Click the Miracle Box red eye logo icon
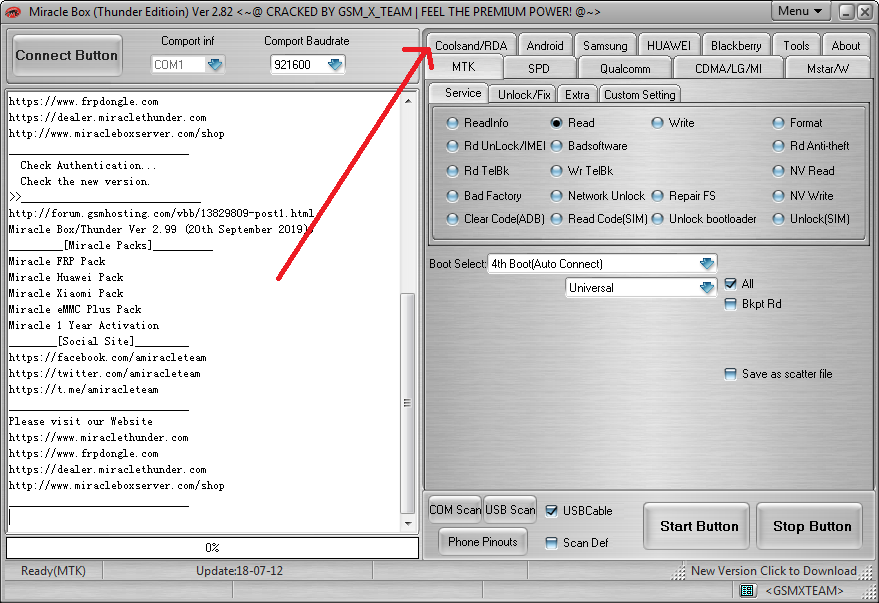The image size is (879, 603). click(x=12, y=12)
